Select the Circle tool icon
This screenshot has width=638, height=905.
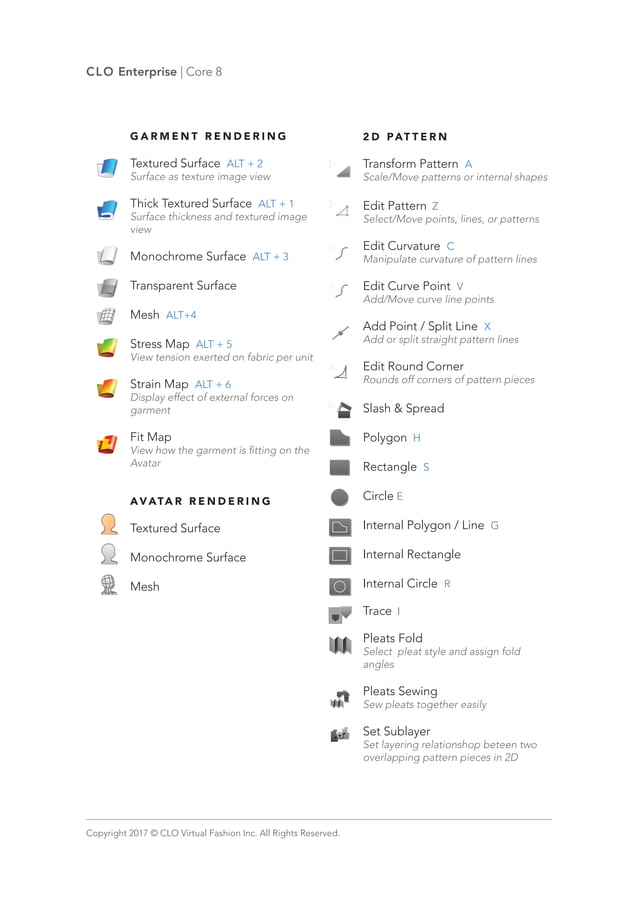pyautogui.click(x=340, y=497)
